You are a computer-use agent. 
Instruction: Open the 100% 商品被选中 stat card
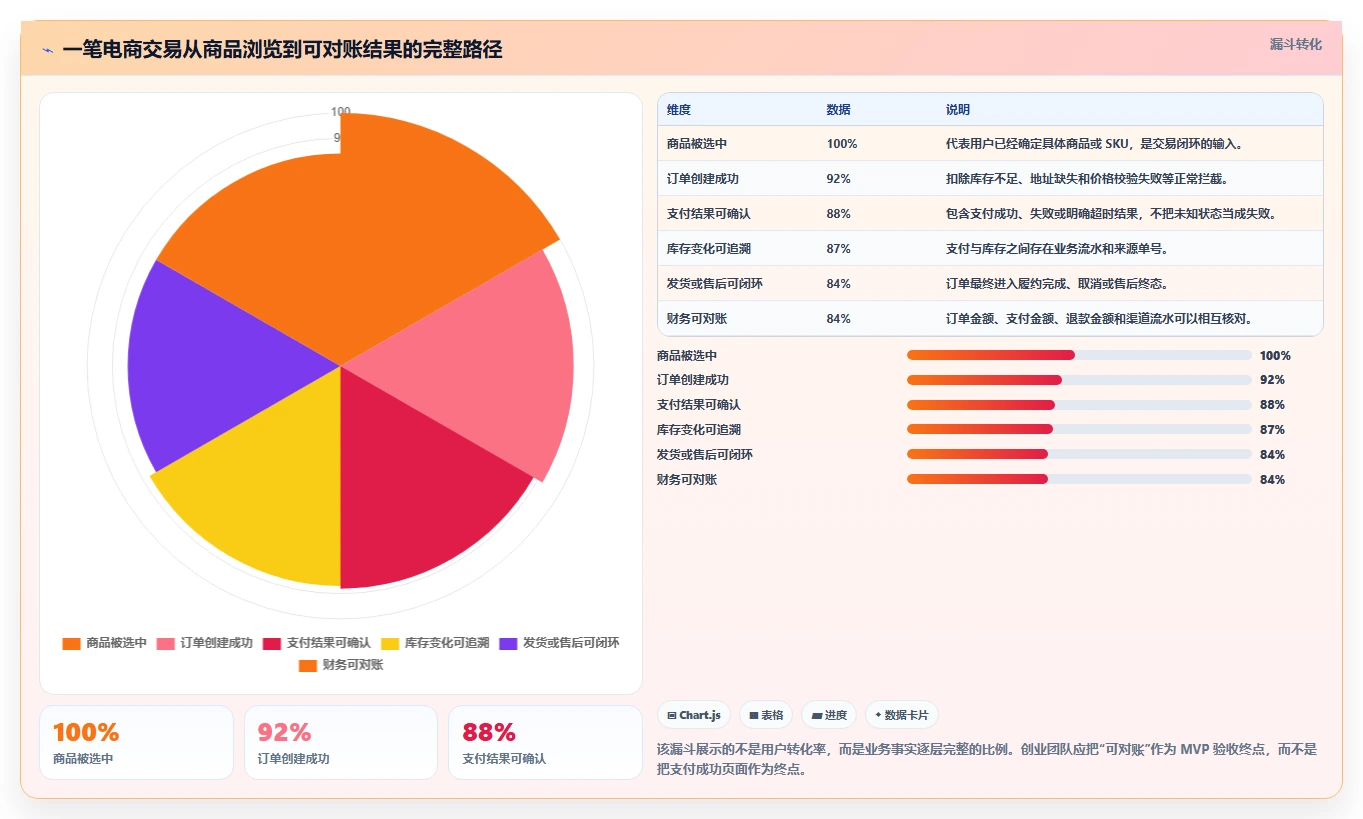136,742
